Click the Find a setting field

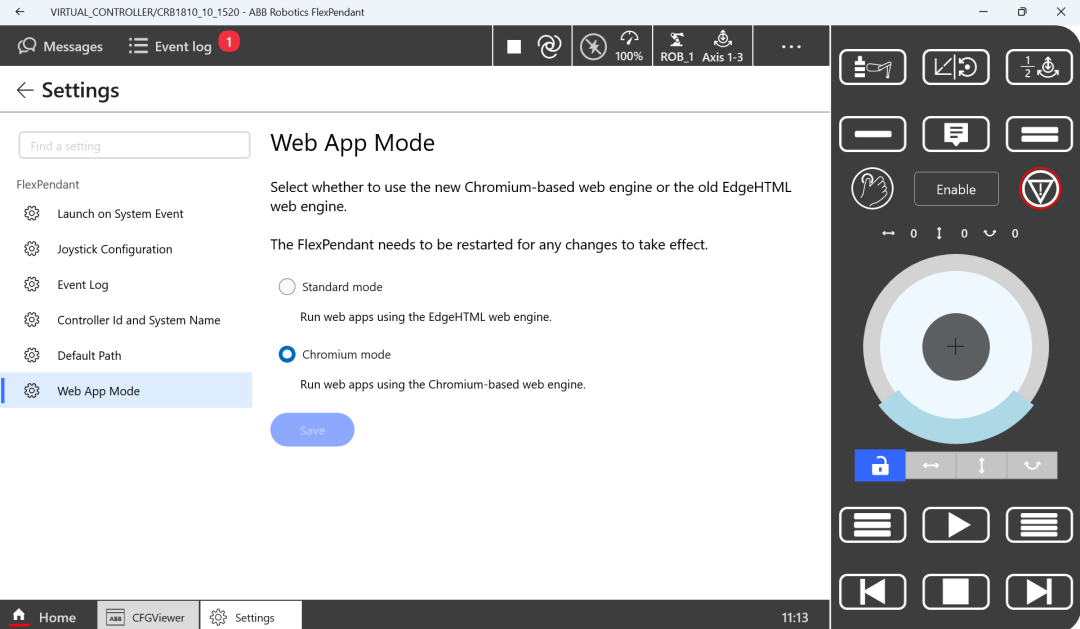134,145
